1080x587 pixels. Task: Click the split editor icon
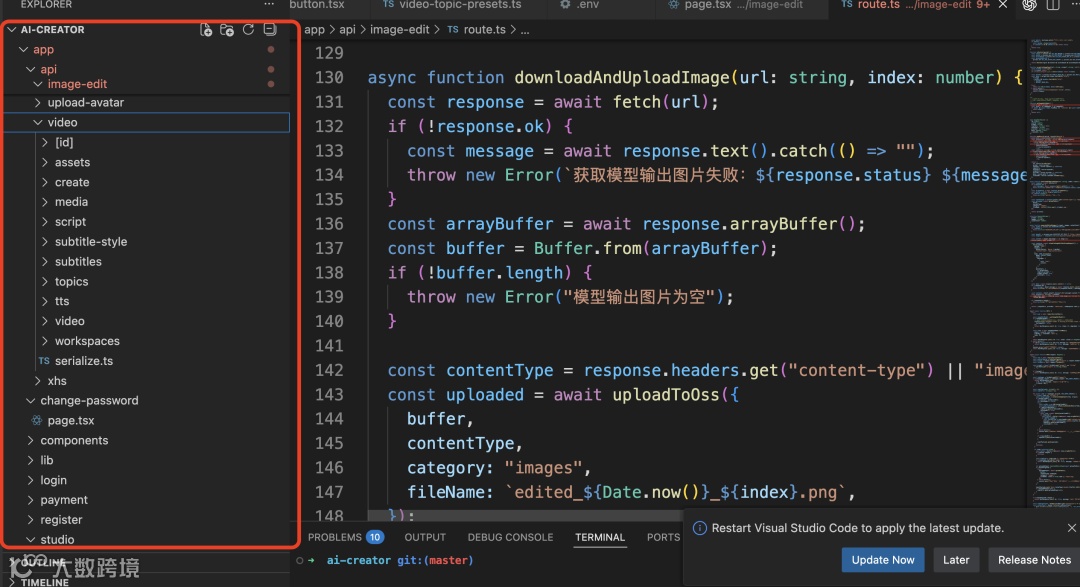[x=1052, y=5]
